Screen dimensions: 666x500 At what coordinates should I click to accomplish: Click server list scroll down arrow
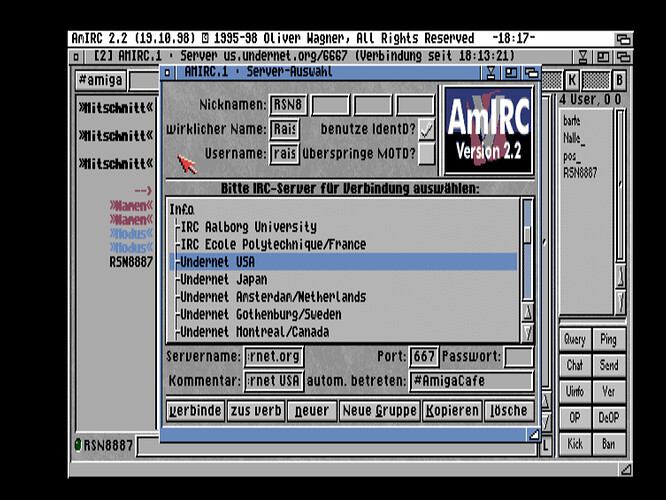point(527,333)
